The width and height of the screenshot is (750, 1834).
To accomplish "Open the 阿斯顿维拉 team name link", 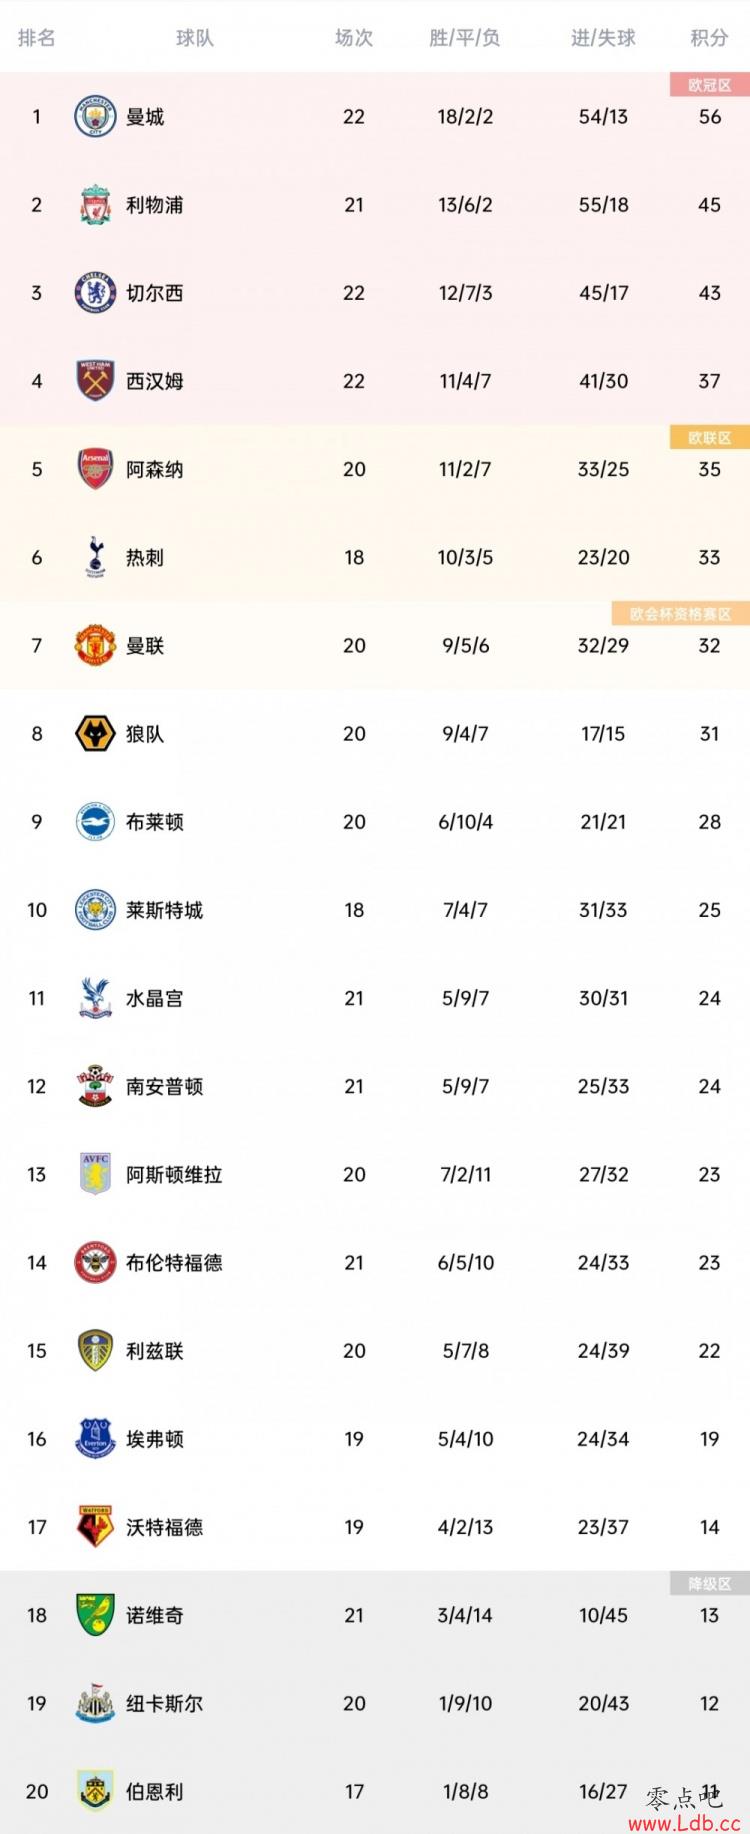I will (174, 1174).
